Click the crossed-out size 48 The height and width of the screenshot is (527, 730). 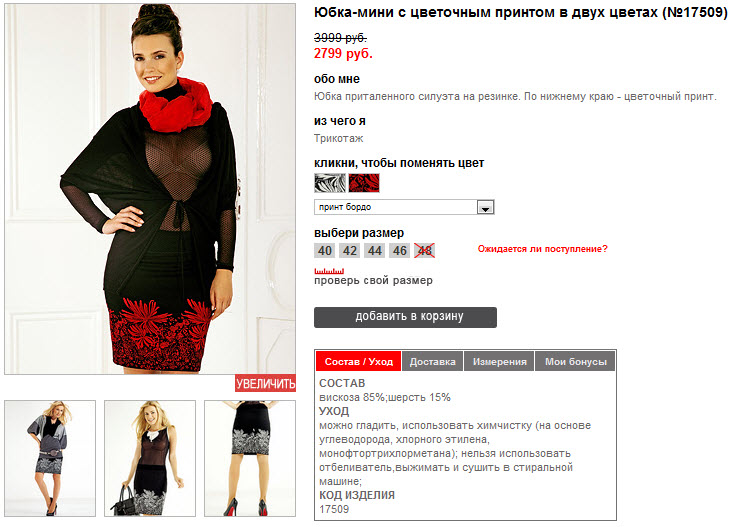click(425, 251)
